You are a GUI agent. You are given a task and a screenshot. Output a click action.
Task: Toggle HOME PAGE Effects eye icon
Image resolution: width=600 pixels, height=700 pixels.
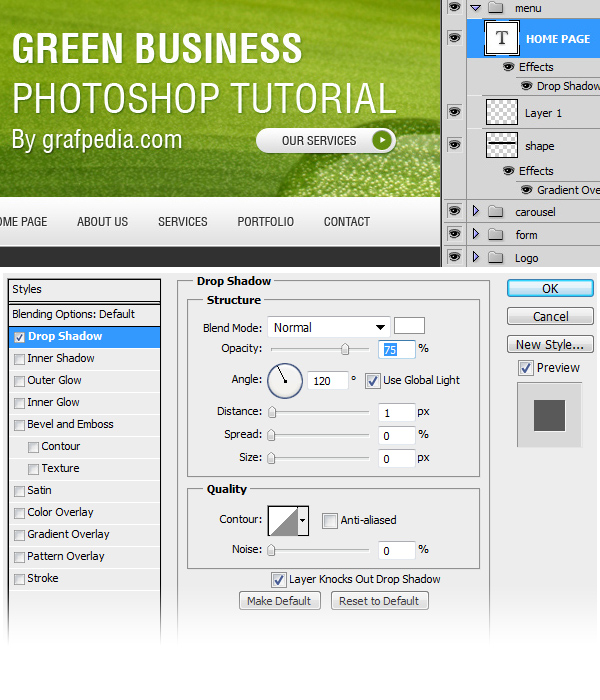tap(508, 67)
